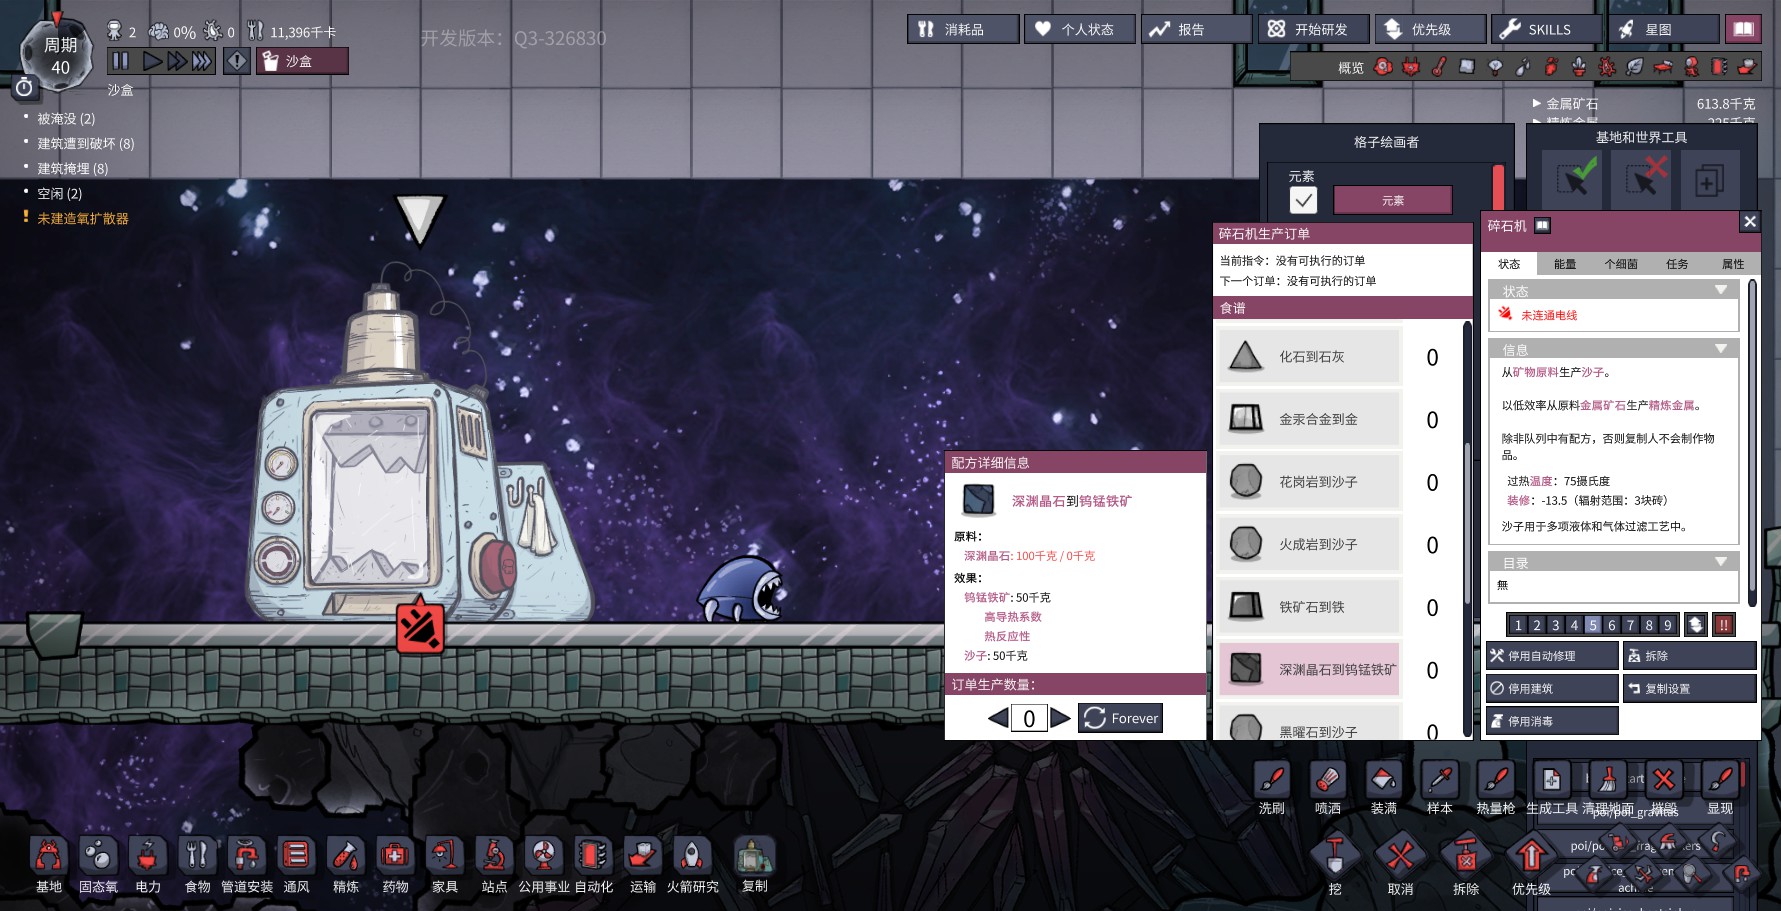Show the germ overlay icon
1781x911 pixels.
pos(1607,67)
